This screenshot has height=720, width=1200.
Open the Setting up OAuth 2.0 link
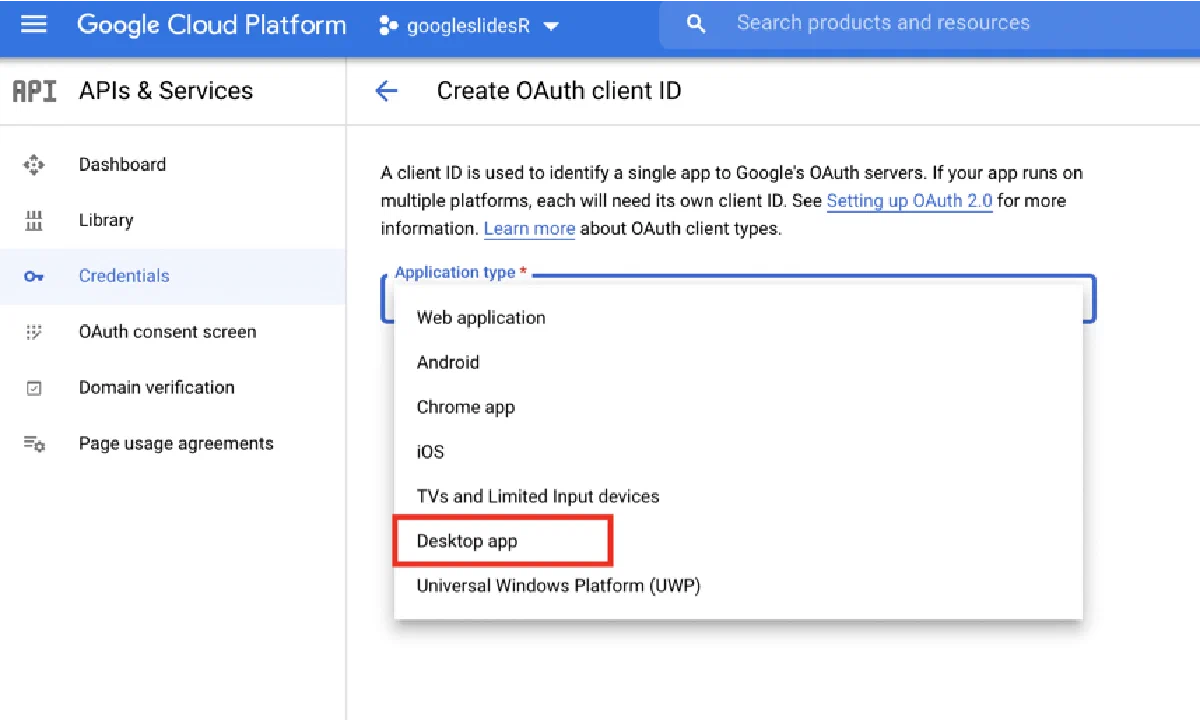(x=909, y=201)
